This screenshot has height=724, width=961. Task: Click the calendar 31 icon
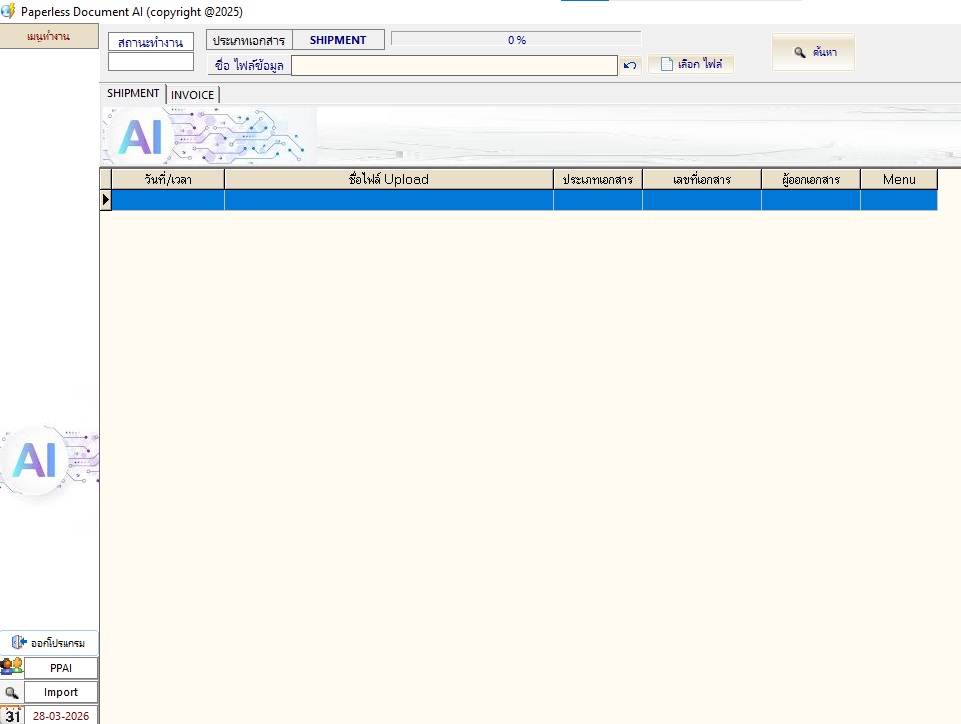coord(12,716)
